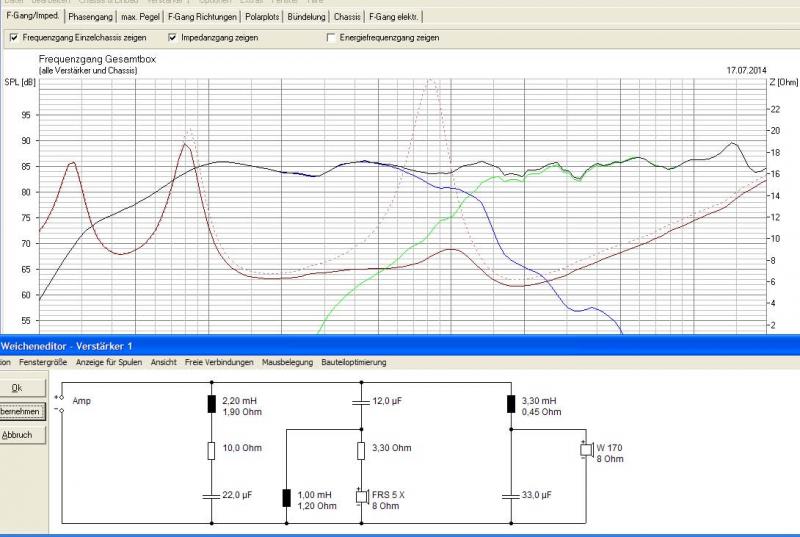
Task: Click the 33,0 µF capacitor symbol
Action: (x=511, y=495)
